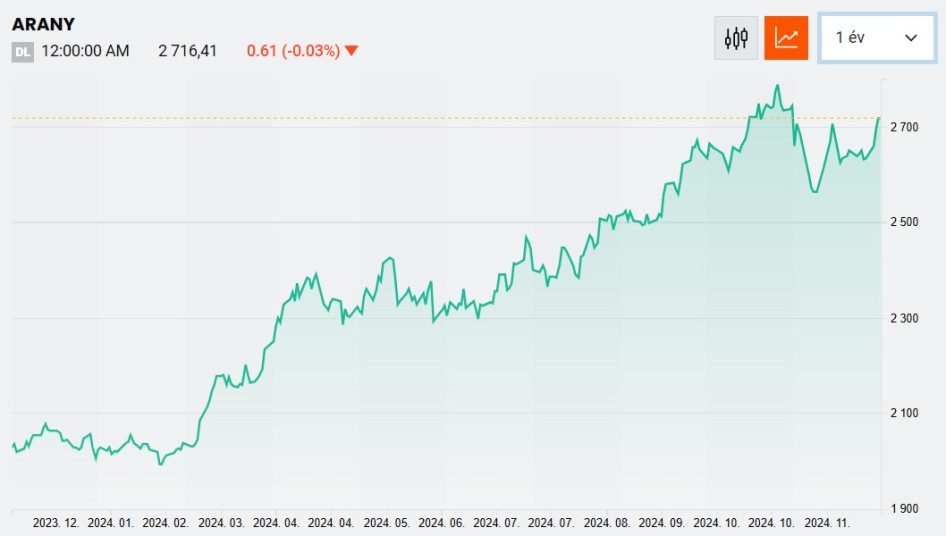The width and height of the screenshot is (946, 536).
Task: Click the chart's peak point in late October
Action: coord(777,86)
